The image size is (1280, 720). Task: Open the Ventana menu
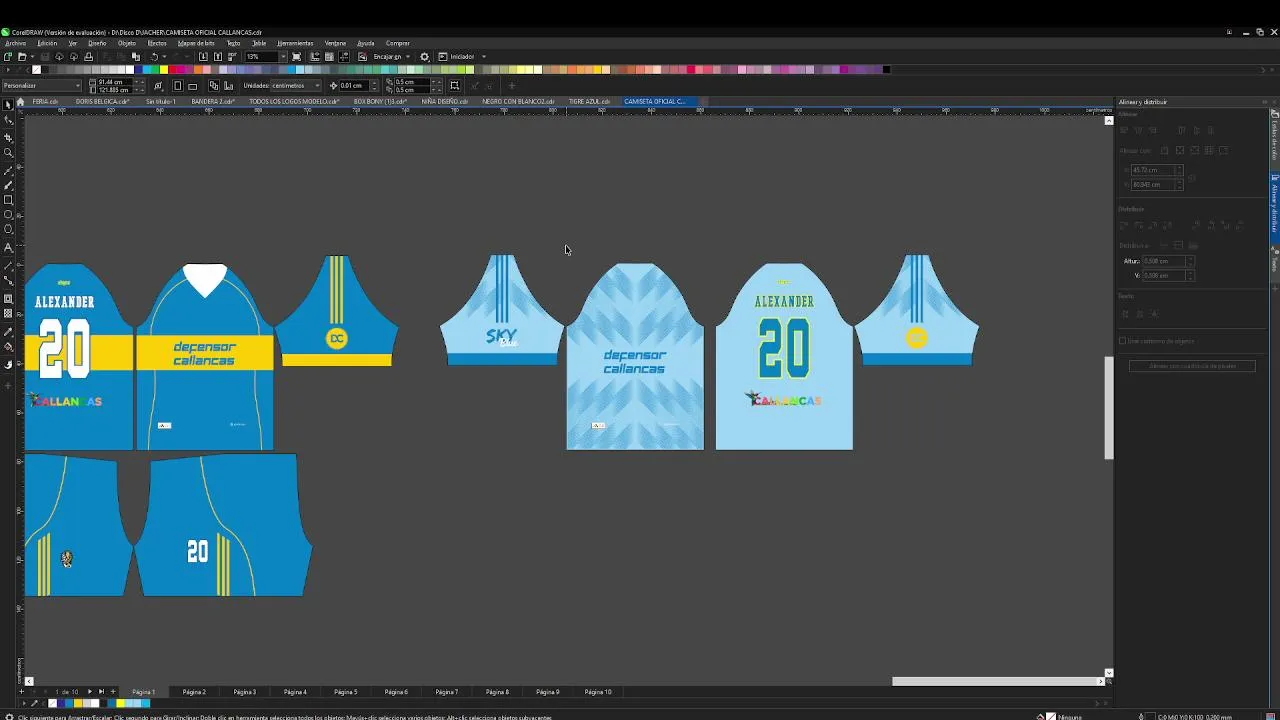click(x=335, y=43)
